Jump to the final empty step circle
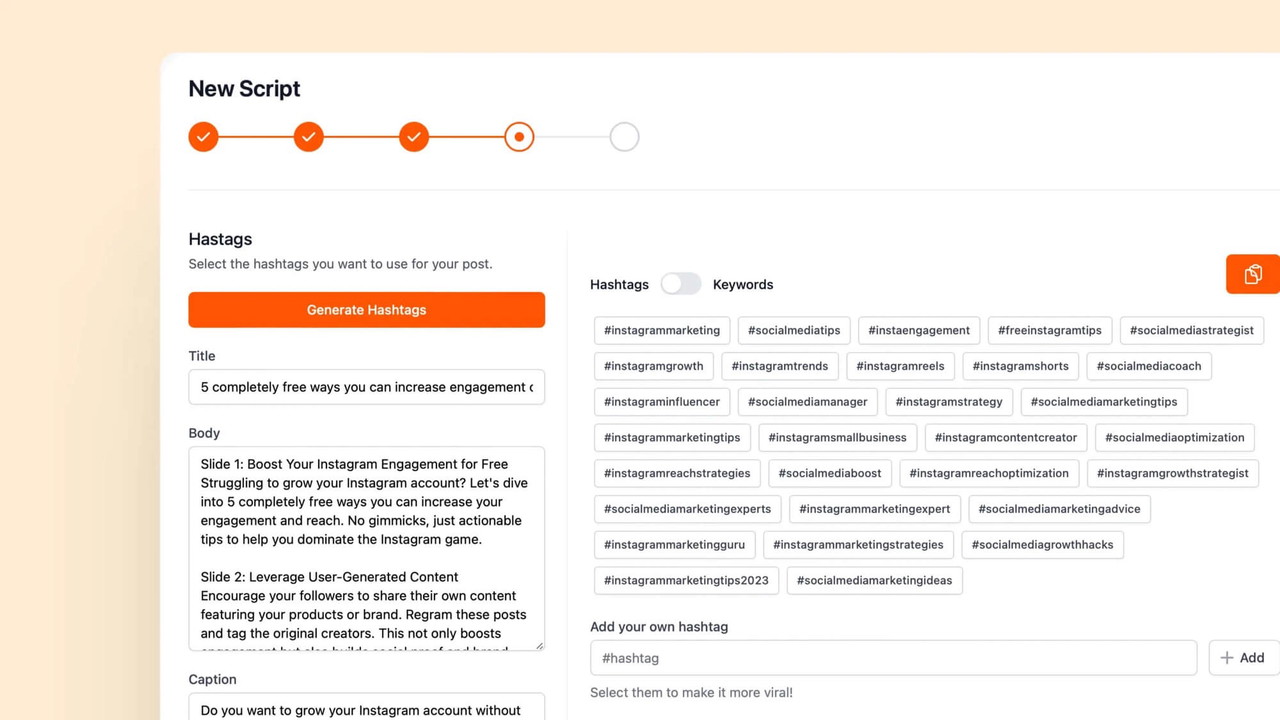Screen dimensions: 1280x720 pyautogui.click(x=624, y=137)
